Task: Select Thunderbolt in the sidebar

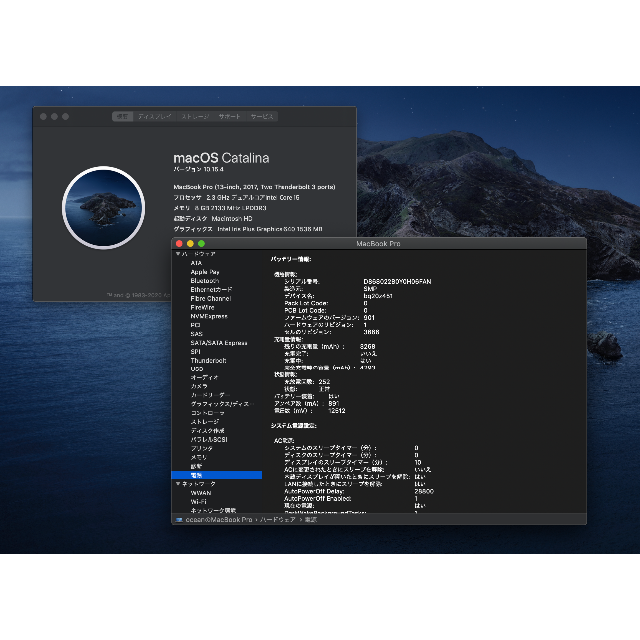Action: 208,360
